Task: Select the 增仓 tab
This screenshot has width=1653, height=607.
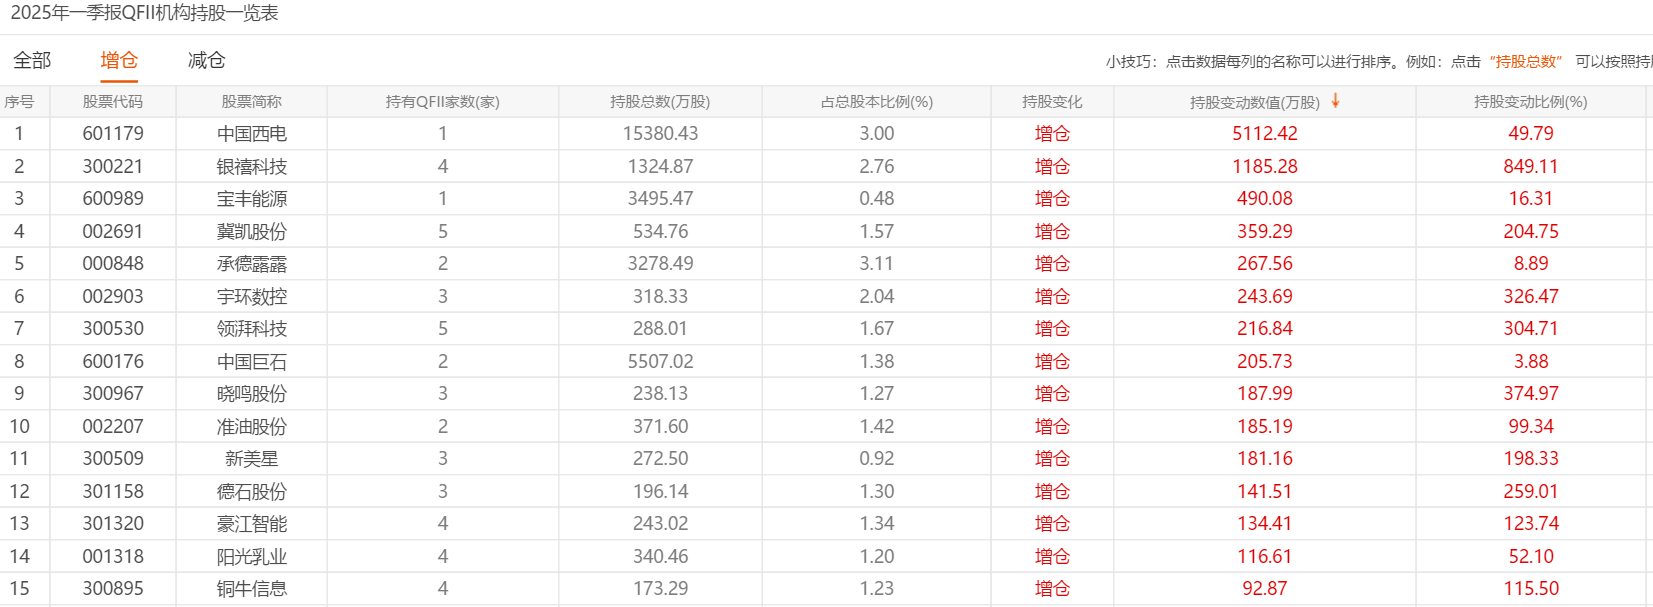Action: point(119,61)
